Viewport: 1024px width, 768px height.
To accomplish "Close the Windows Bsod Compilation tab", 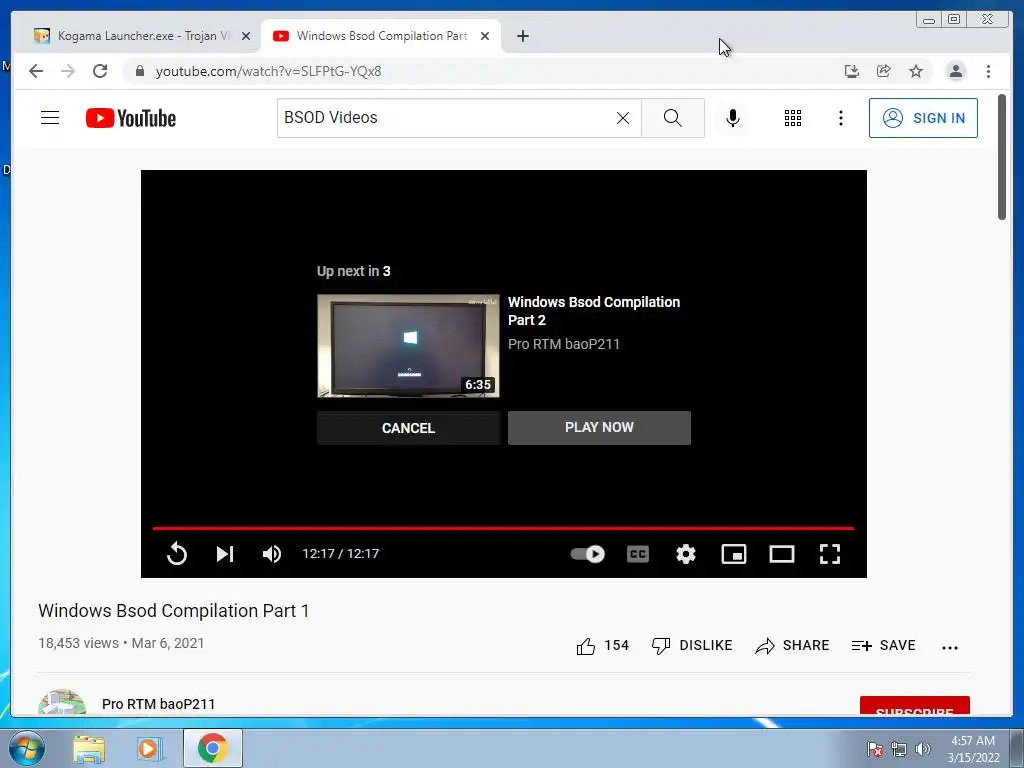I will (485, 37).
